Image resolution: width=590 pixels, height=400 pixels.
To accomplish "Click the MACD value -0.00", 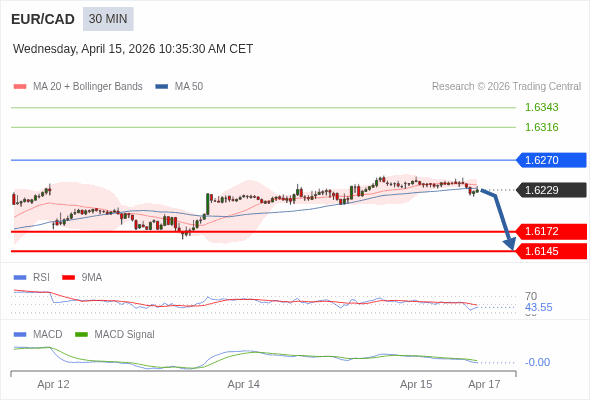I will coord(537,362).
